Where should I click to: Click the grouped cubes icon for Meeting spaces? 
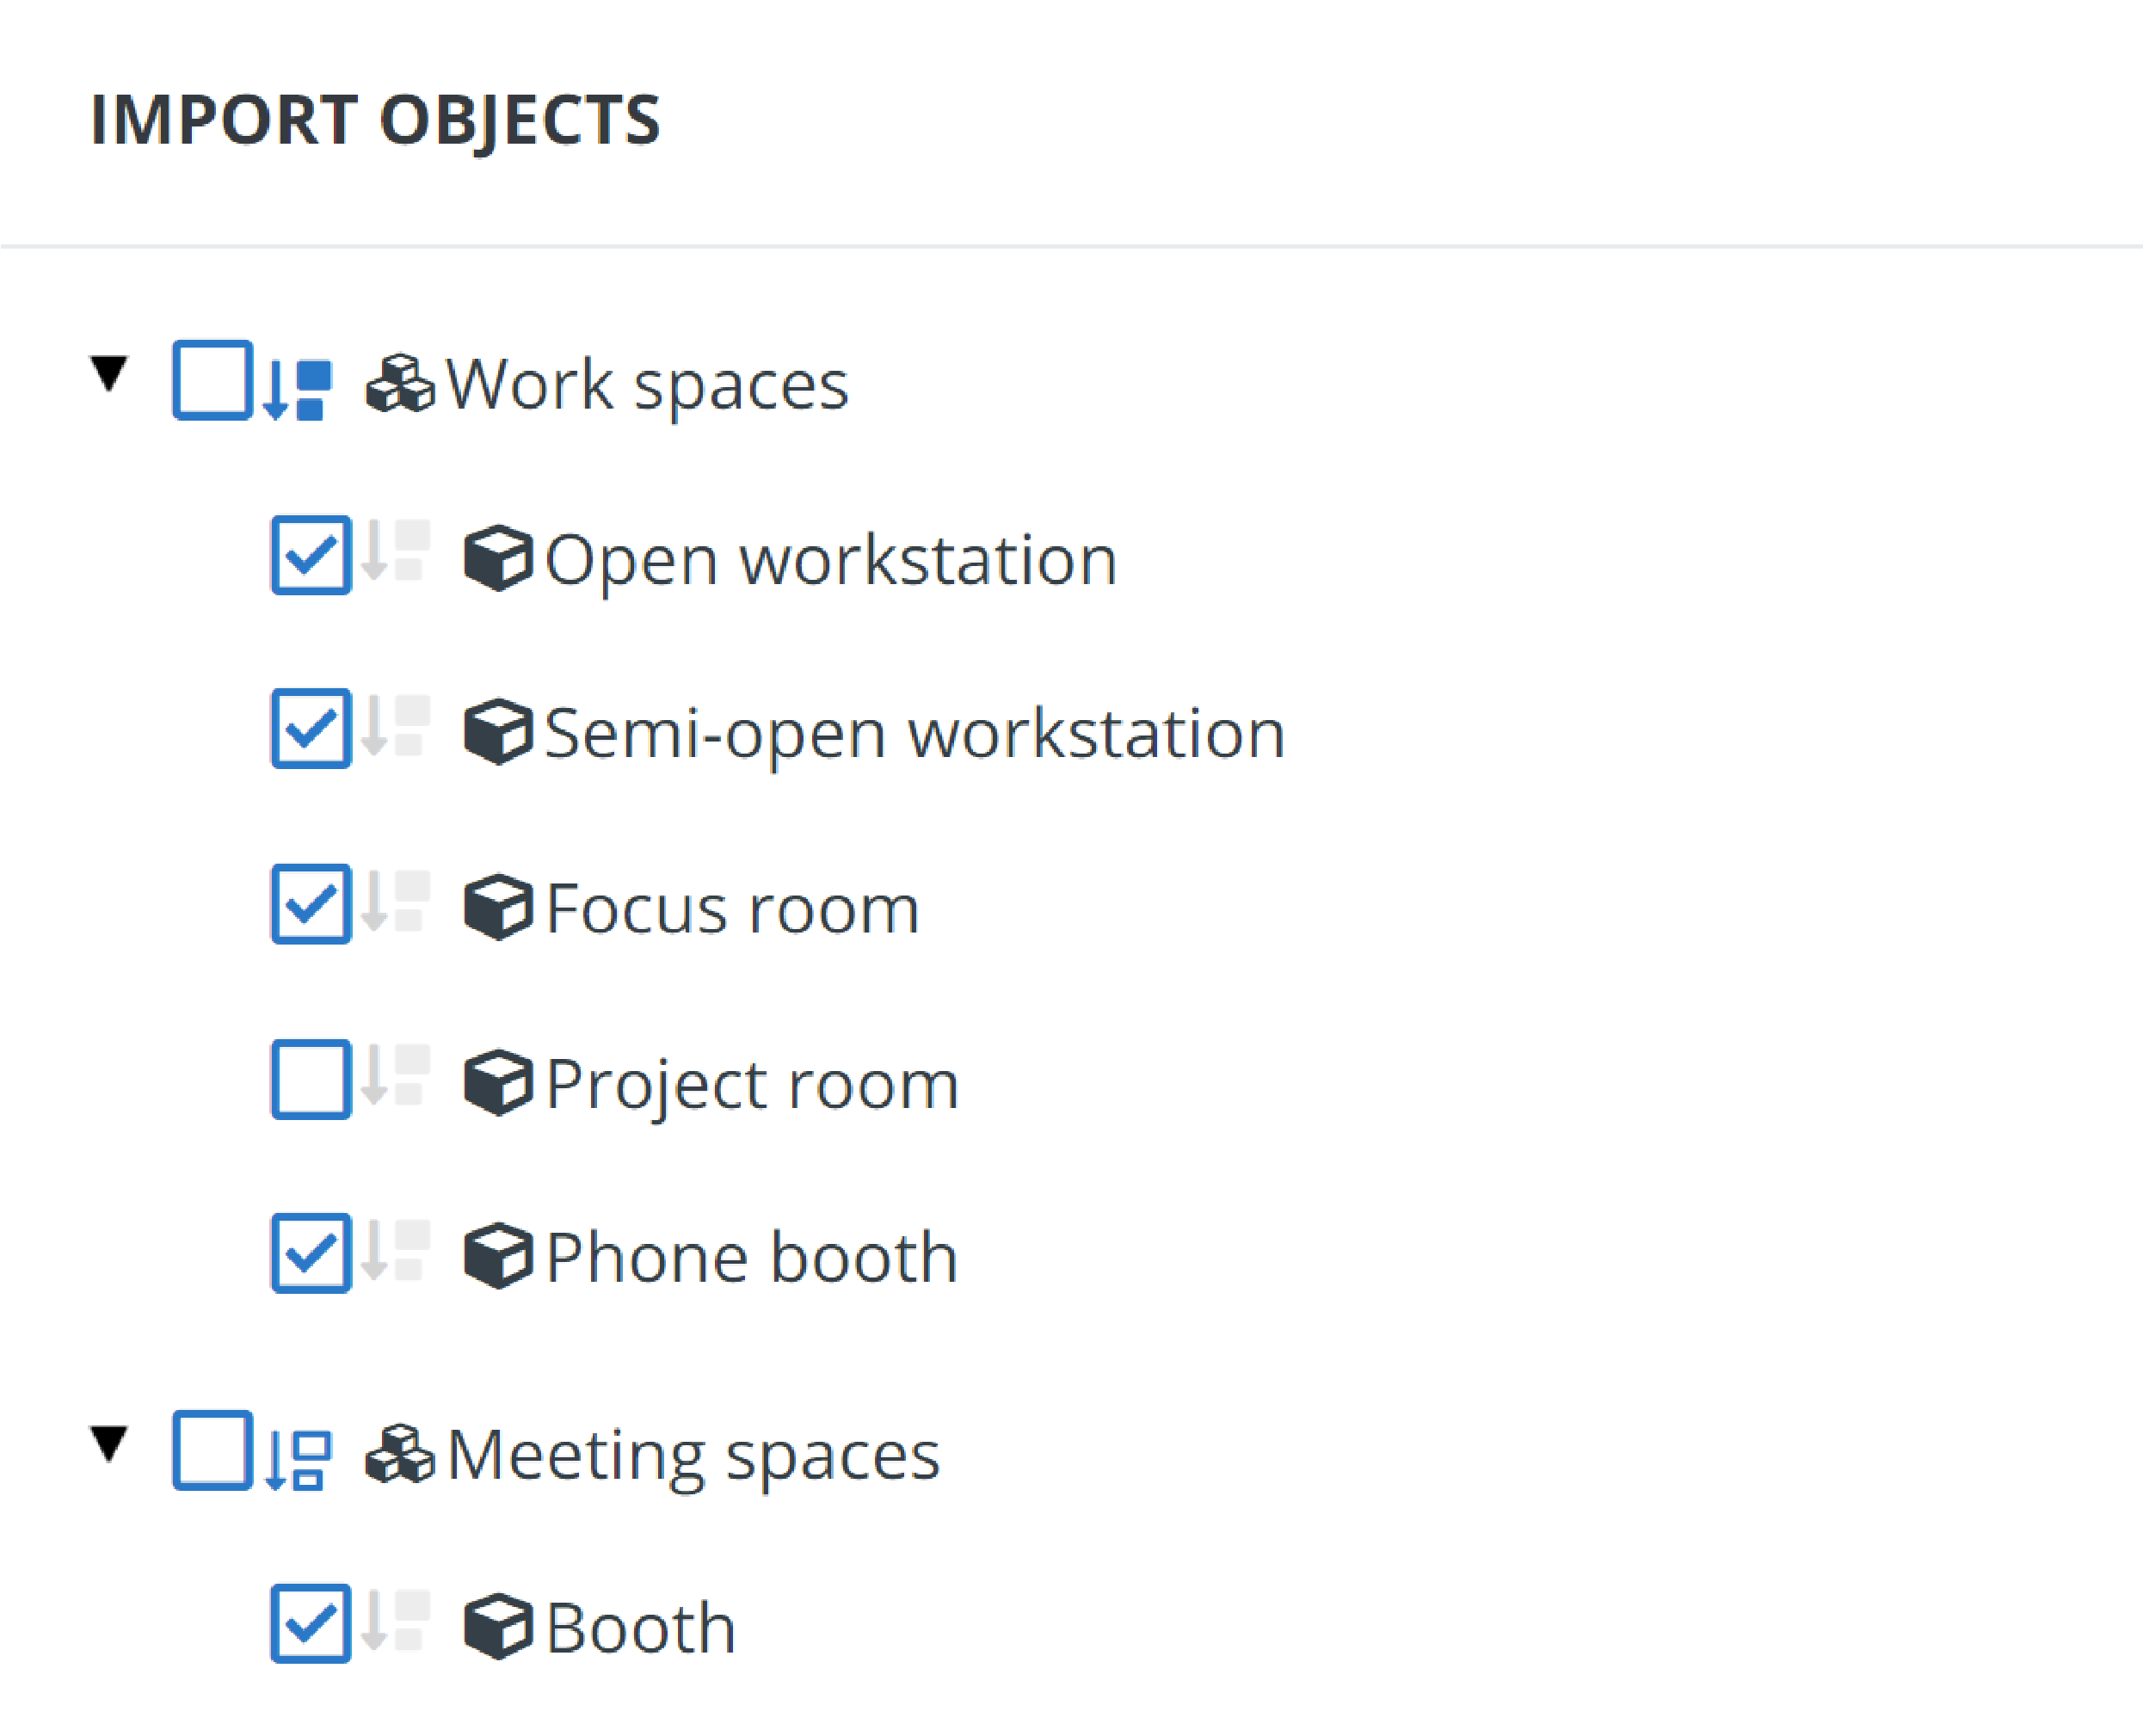[400, 1454]
